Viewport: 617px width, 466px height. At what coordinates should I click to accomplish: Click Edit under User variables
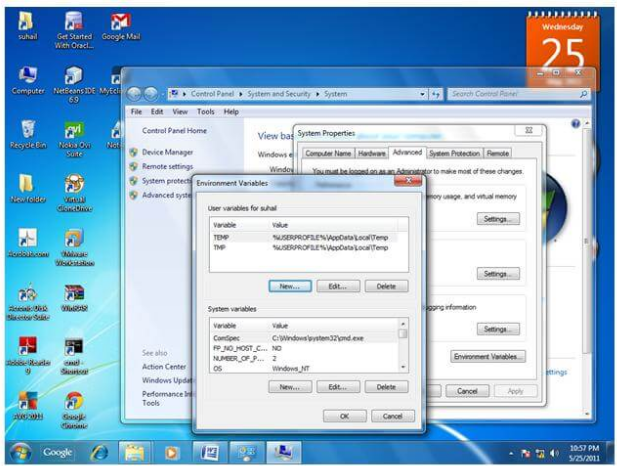coord(338,286)
